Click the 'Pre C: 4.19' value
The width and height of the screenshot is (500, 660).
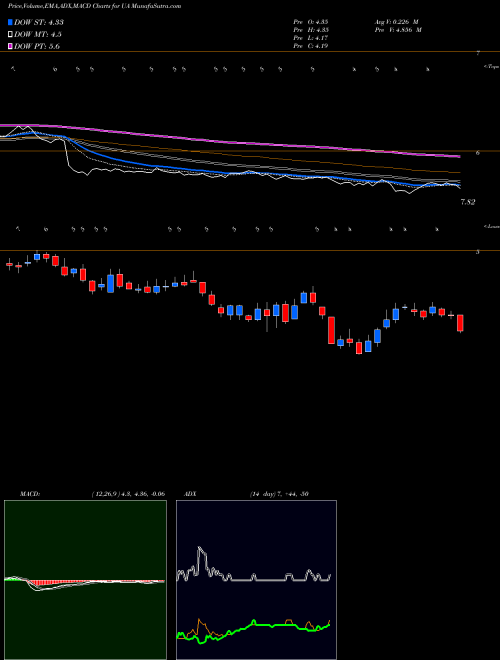[311, 46]
